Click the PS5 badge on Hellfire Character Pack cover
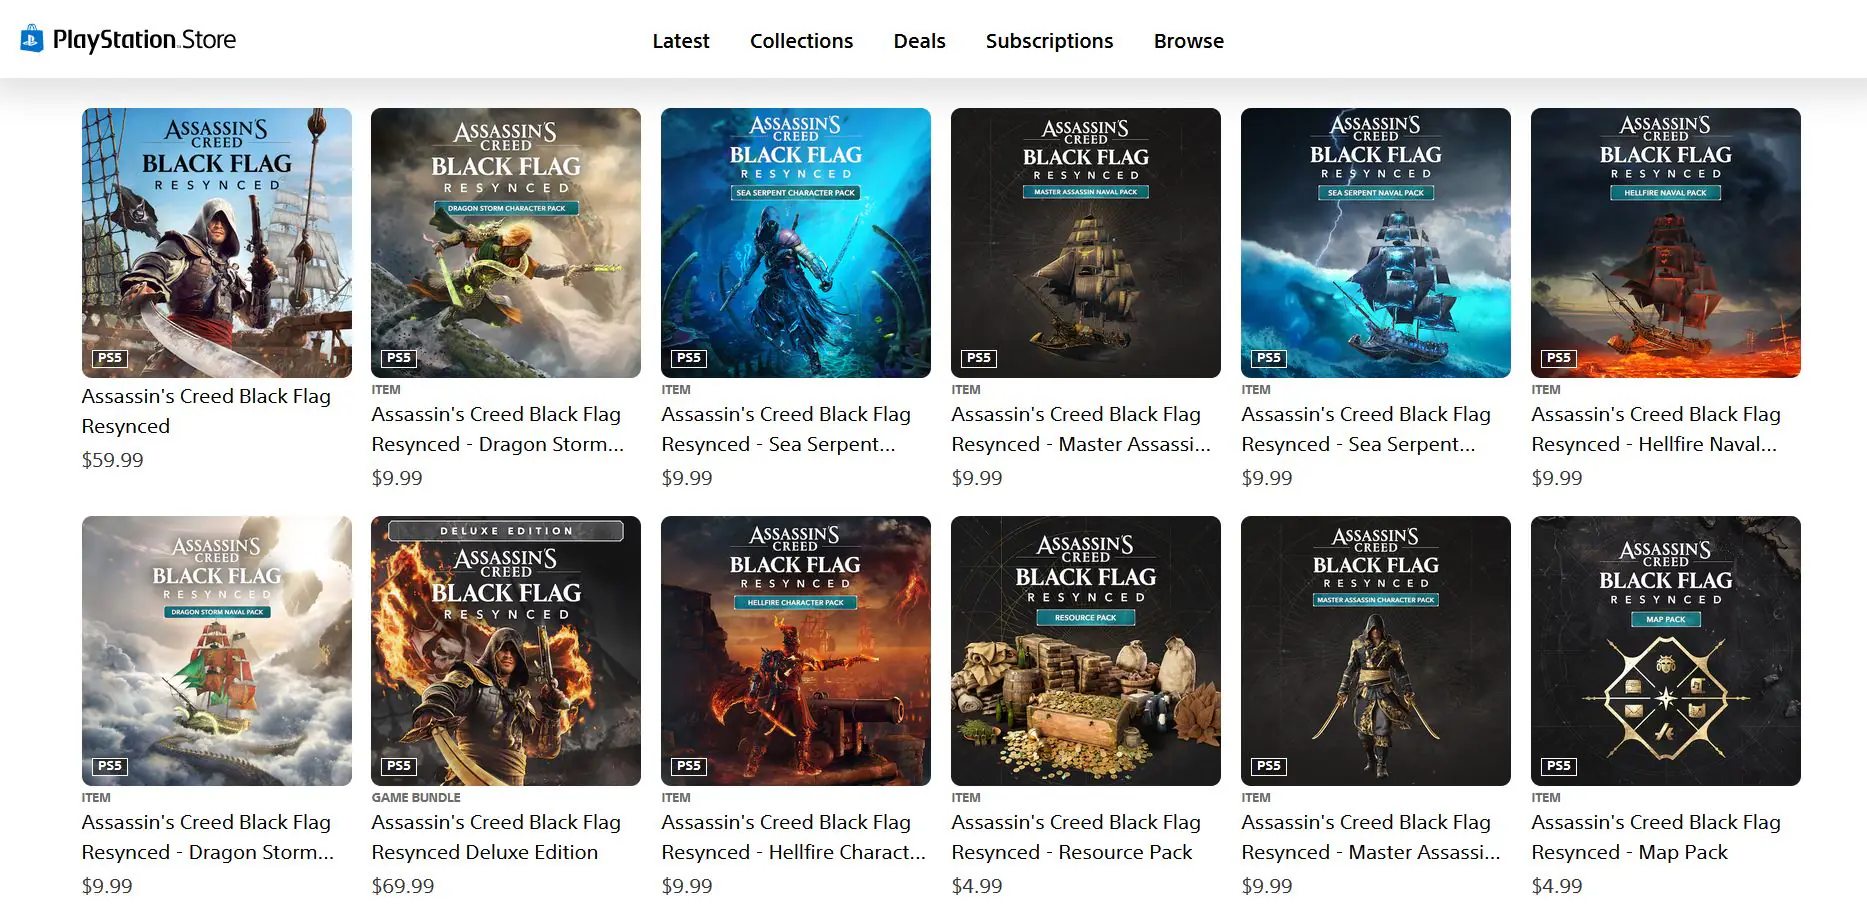Image resolution: width=1867 pixels, height=918 pixels. coord(688,765)
